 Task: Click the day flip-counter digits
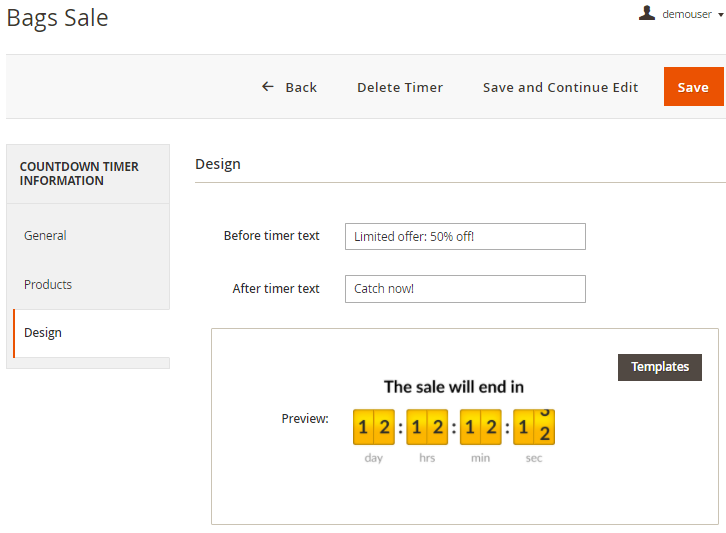[373, 427]
